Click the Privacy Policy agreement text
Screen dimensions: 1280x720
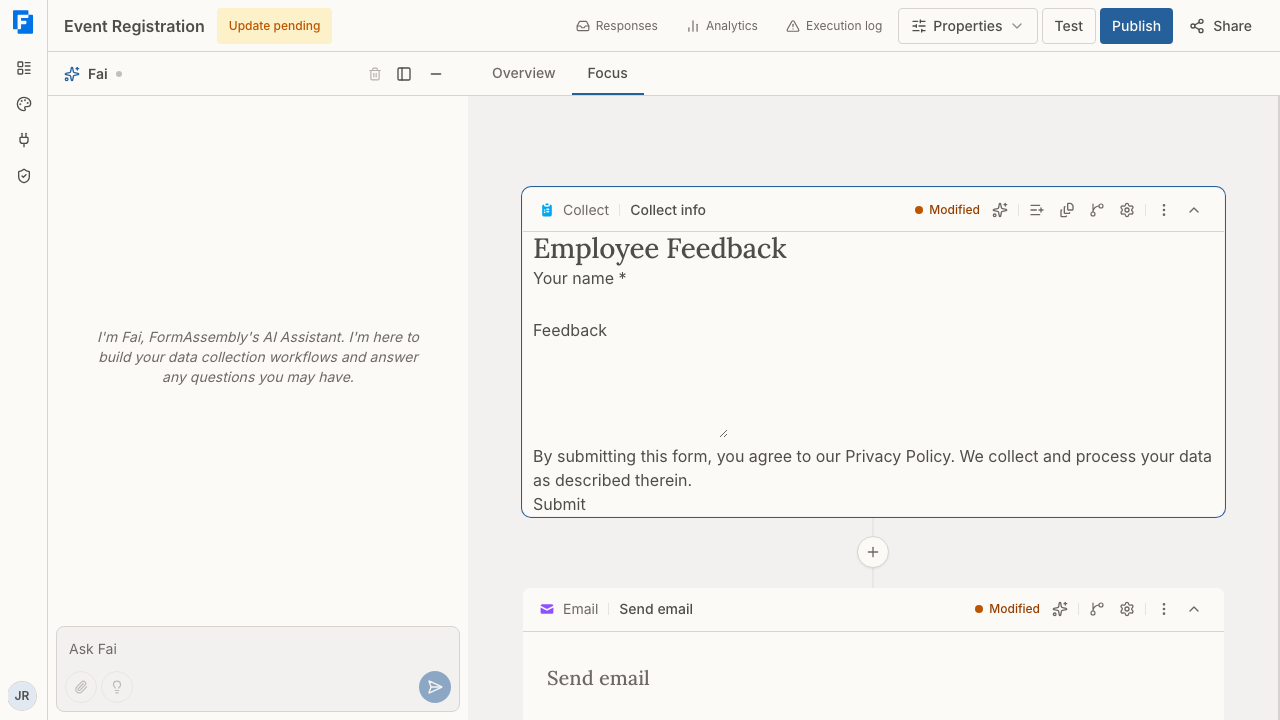(x=872, y=468)
